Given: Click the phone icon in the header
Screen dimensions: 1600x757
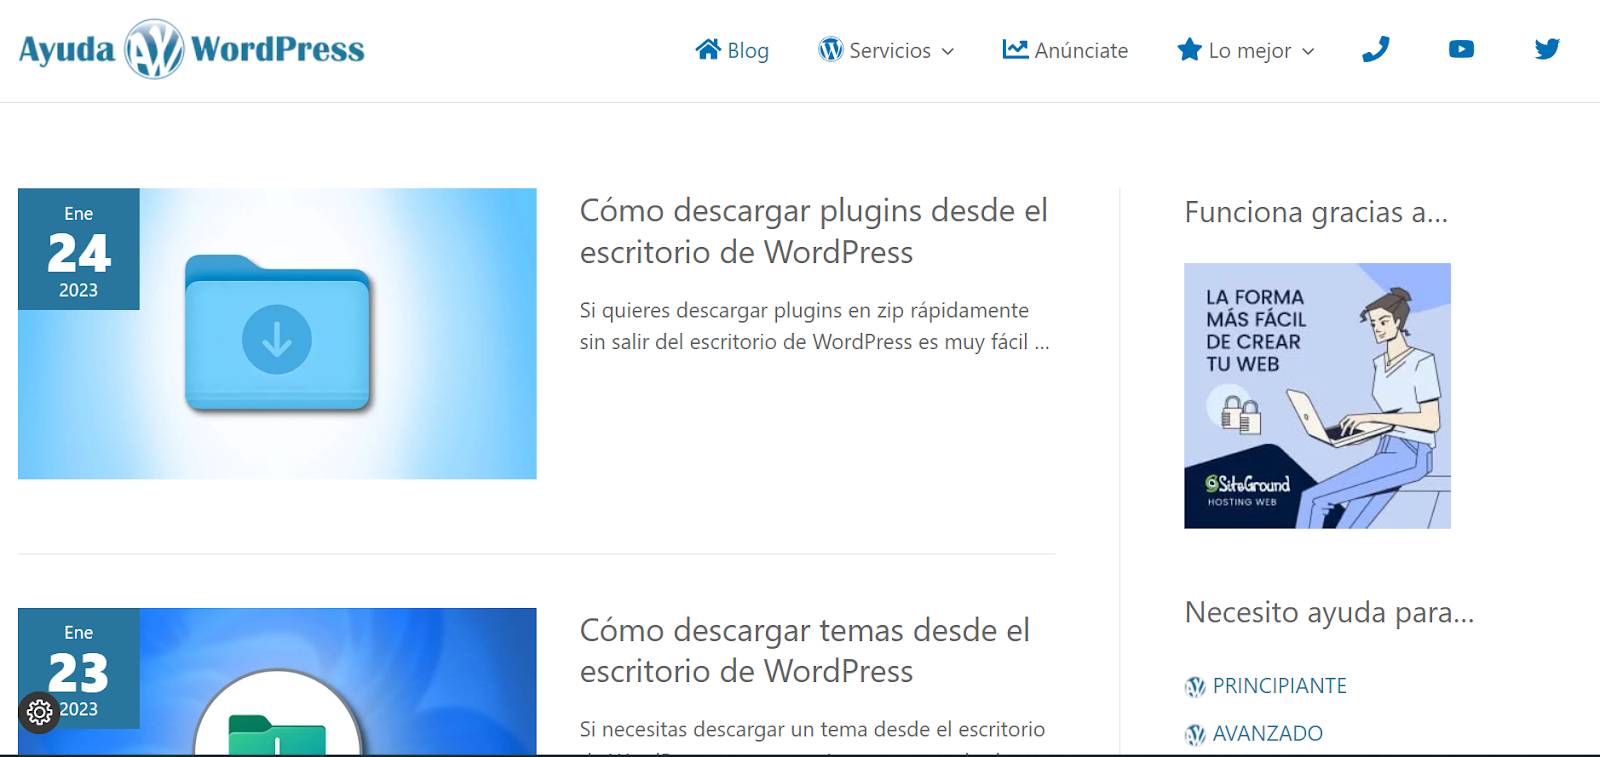Looking at the screenshot, I should 1376,49.
